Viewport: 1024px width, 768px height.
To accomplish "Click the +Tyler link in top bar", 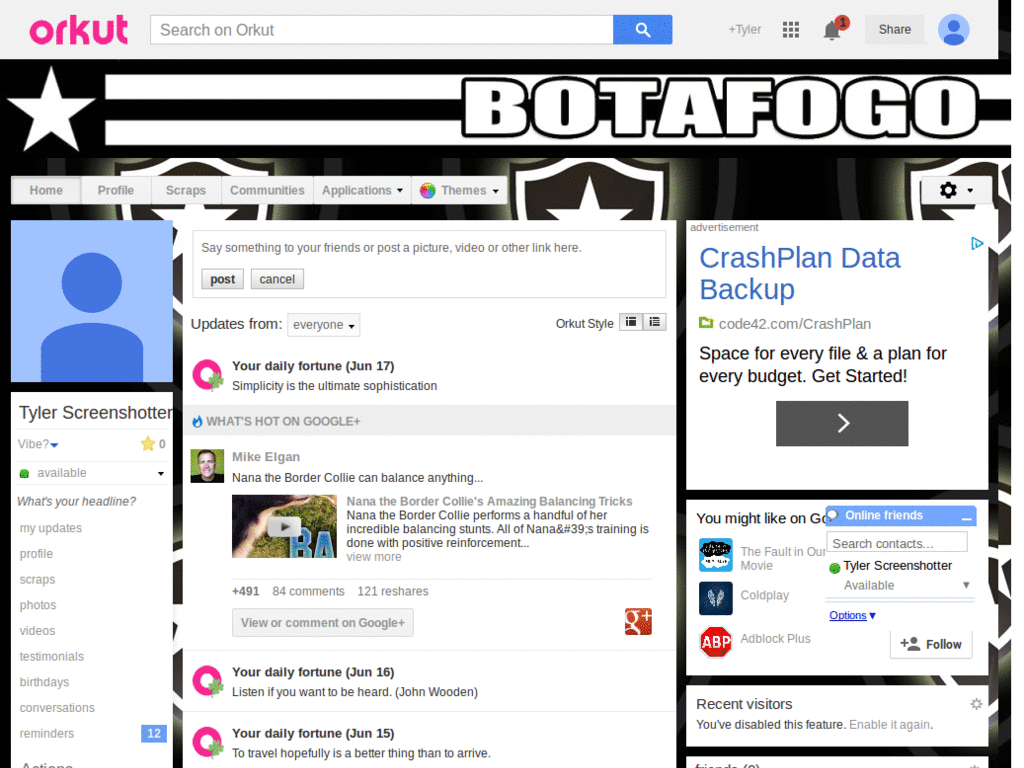I will pos(745,29).
